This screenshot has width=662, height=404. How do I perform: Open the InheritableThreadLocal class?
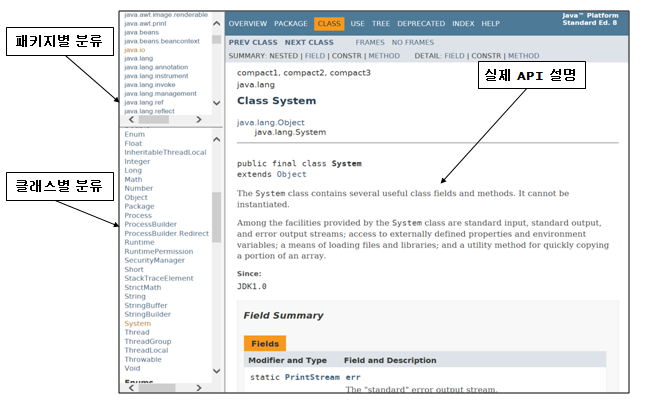(x=166, y=152)
